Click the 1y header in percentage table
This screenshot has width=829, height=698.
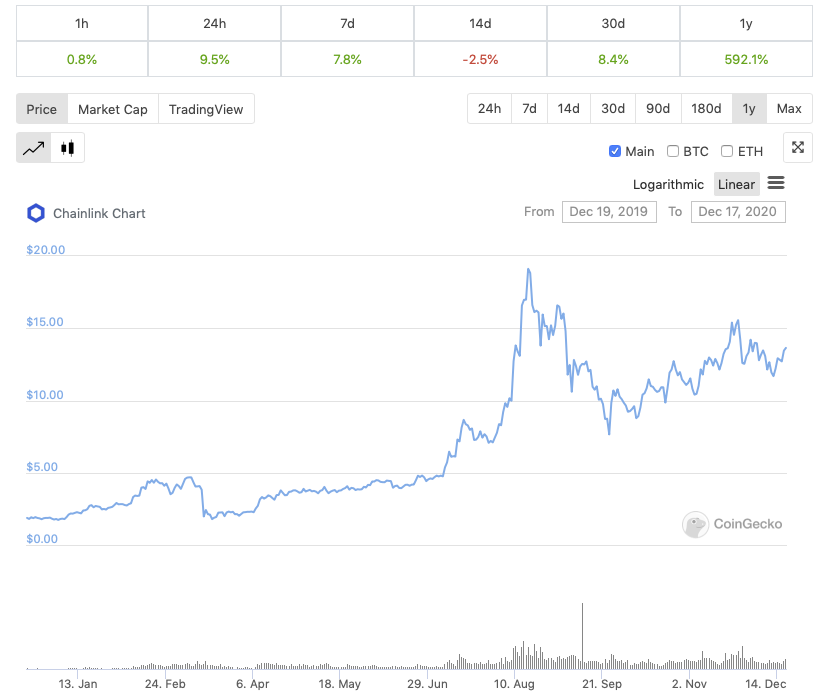(746, 23)
